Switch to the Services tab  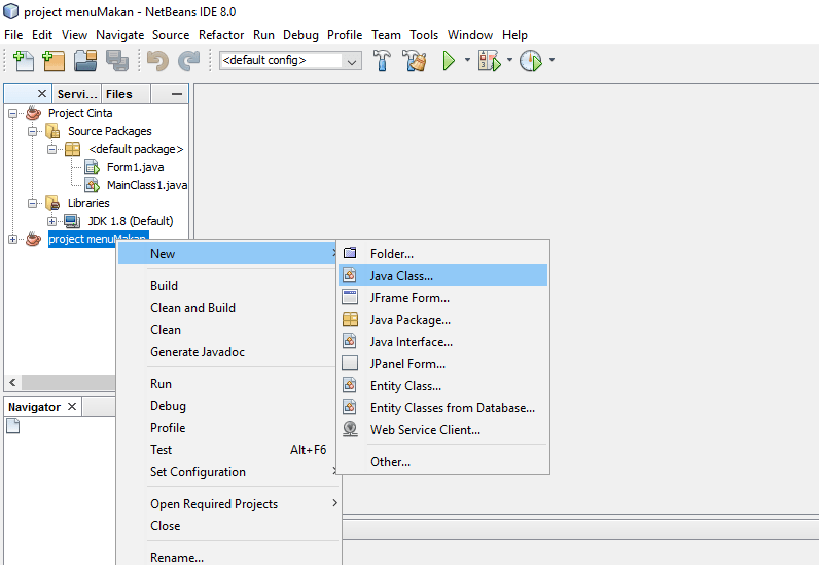click(77, 94)
